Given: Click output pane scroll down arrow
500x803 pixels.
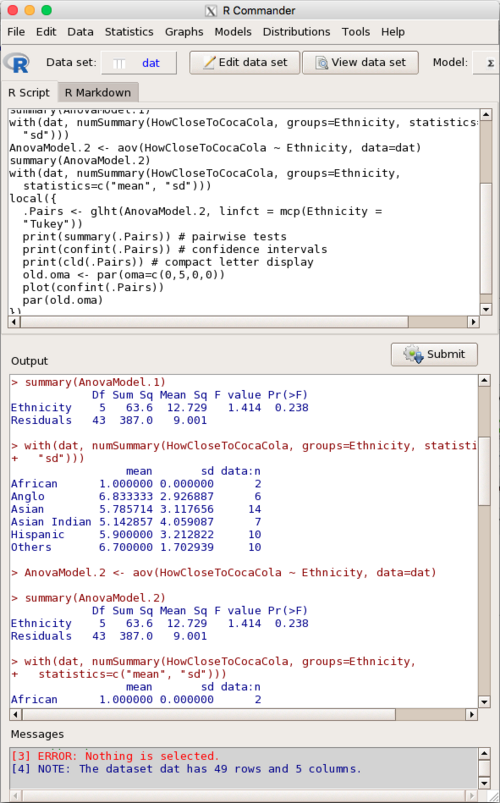Looking at the screenshot, I should click(484, 702).
